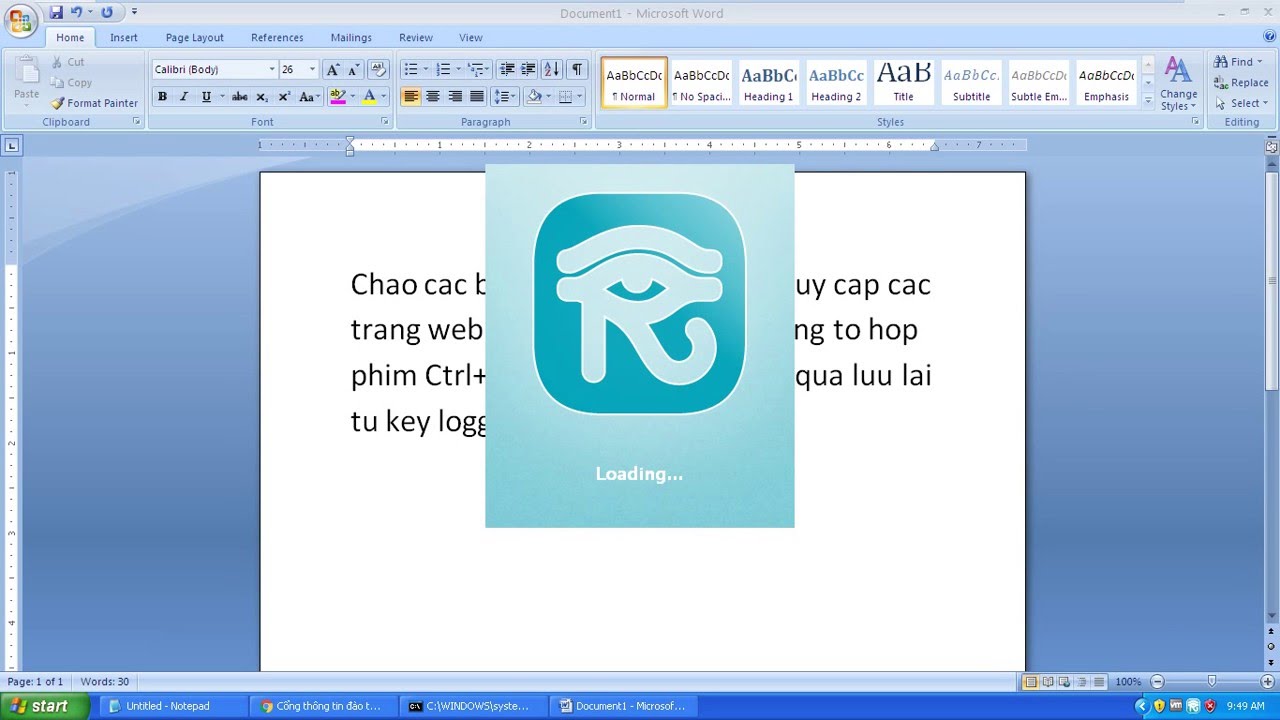Toggle Bold formatting

point(162,97)
